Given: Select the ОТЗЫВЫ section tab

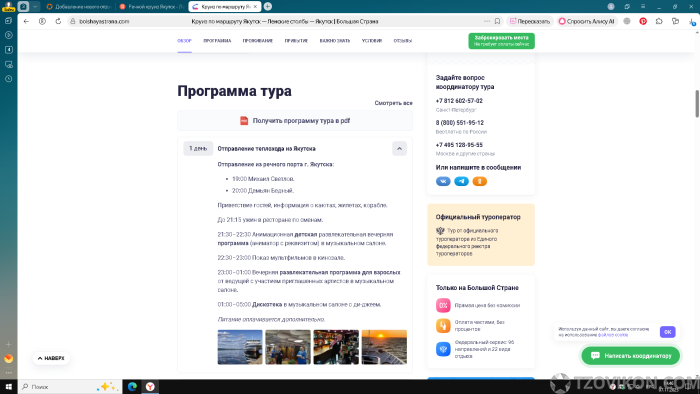Looking at the screenshot, I should click(x=402, y=41).
